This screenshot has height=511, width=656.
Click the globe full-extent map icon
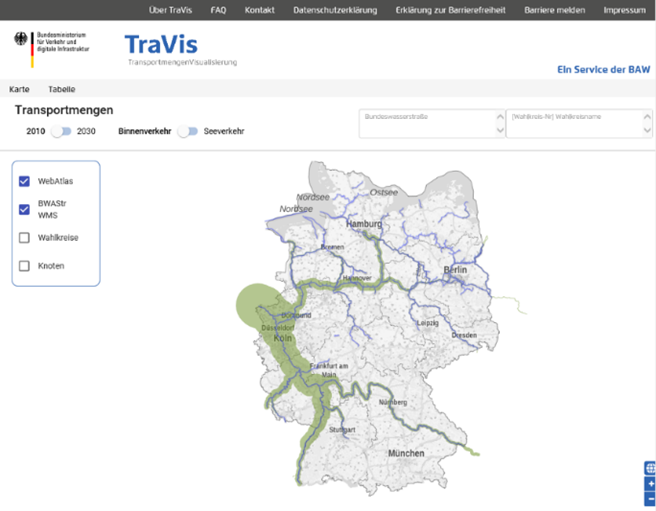tap(650, 468)
